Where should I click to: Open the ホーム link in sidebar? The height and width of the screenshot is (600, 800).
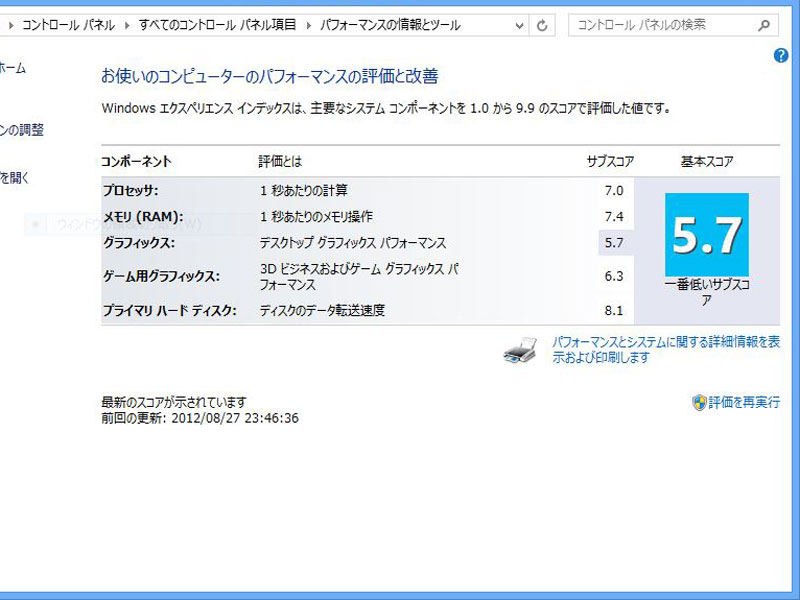pyautogui.click(x=12, y=67)
